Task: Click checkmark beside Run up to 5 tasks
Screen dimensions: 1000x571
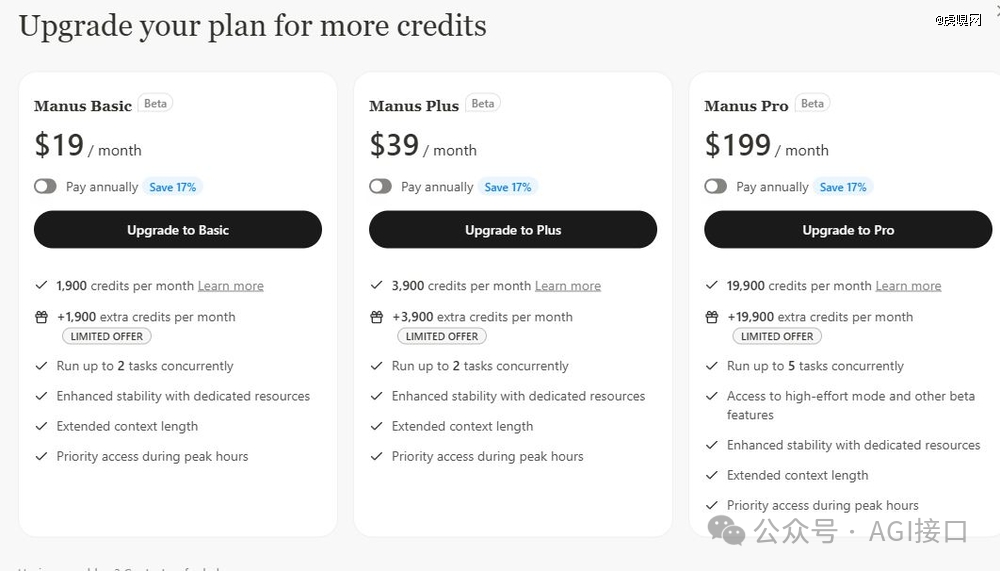Action: (x=712, y=366)
